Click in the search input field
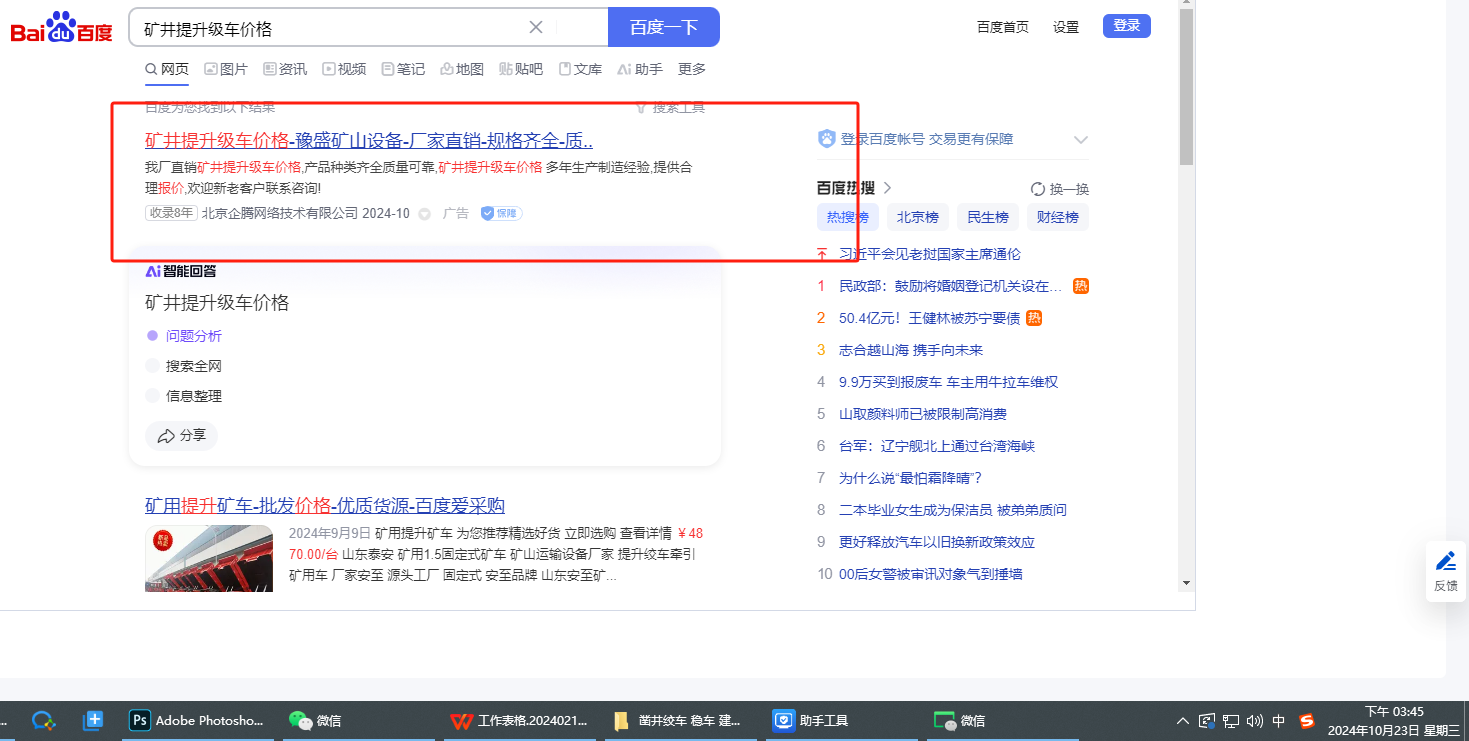Viewport: 1469px width, 741px height. pos(330,28)
